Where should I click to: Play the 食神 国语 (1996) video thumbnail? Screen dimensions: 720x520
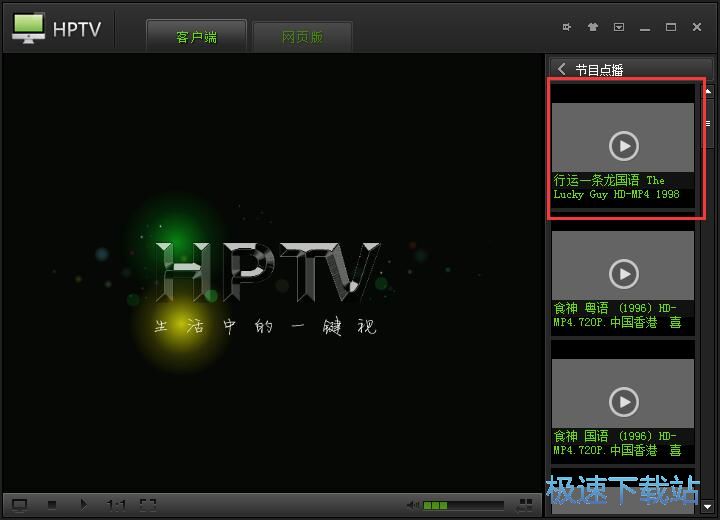point(623,401)
